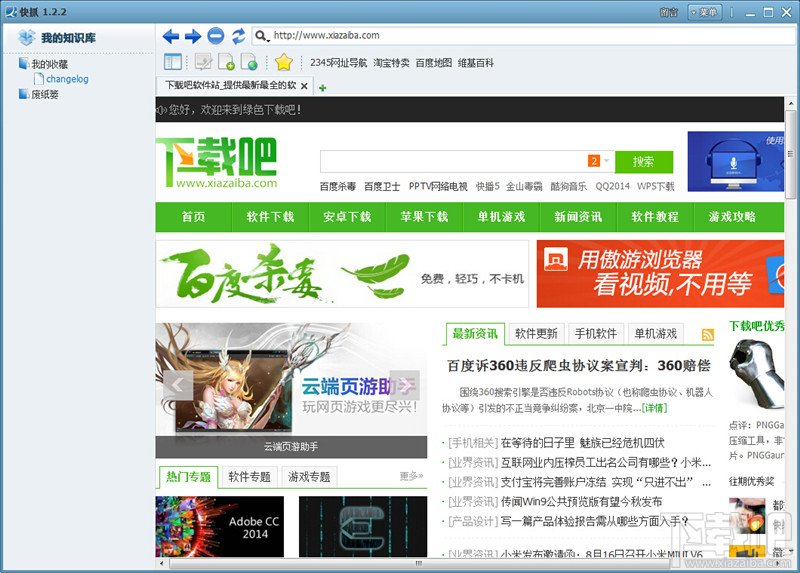Open 新闻资讯 in the green nav bar
The height and width of the screenshot is (573, 800).
(x=579, y=217)
